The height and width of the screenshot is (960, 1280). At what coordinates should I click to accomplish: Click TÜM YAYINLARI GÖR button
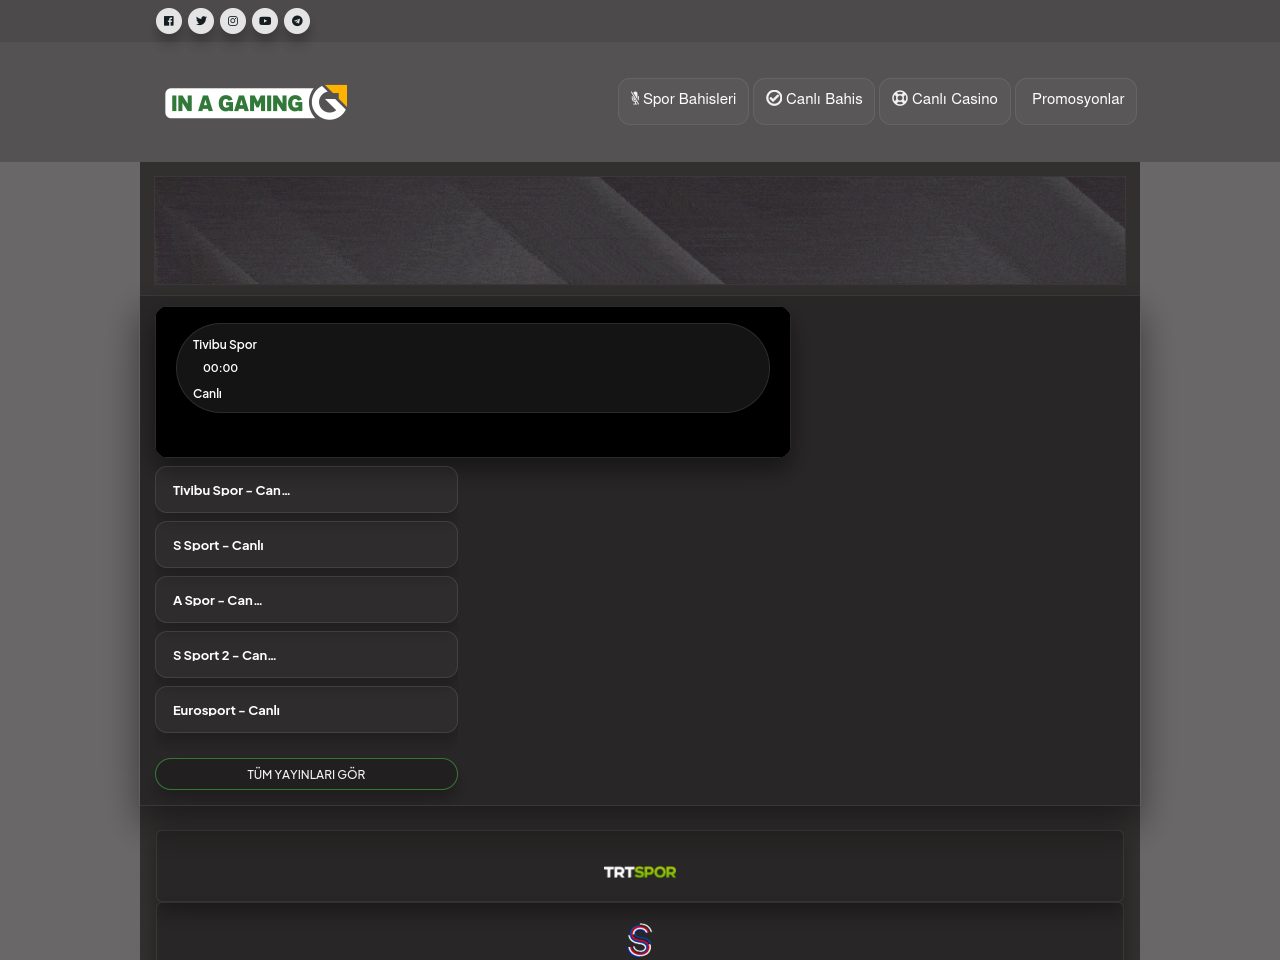(306, 774)
